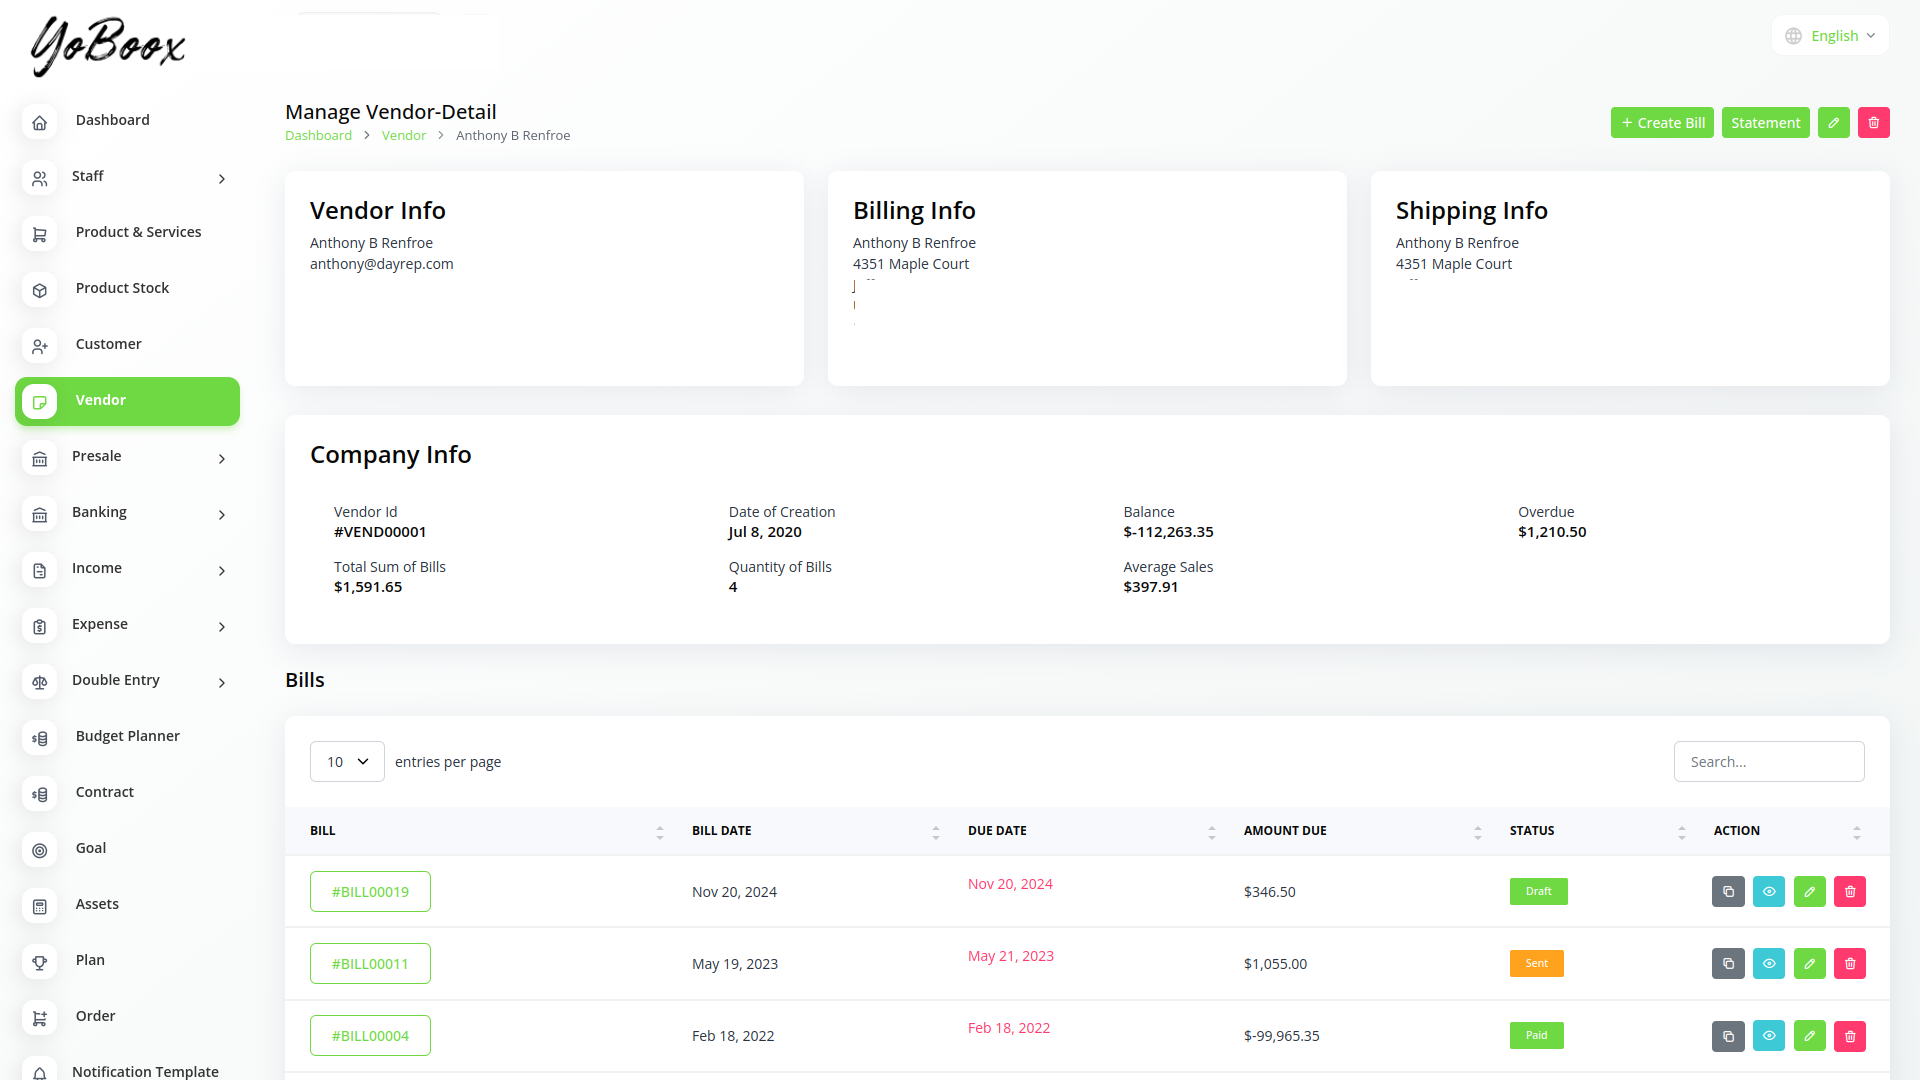Click the red delete vendor trash icon
The width and height of the screenshot is (1920, 1080).
point(1873,123)
